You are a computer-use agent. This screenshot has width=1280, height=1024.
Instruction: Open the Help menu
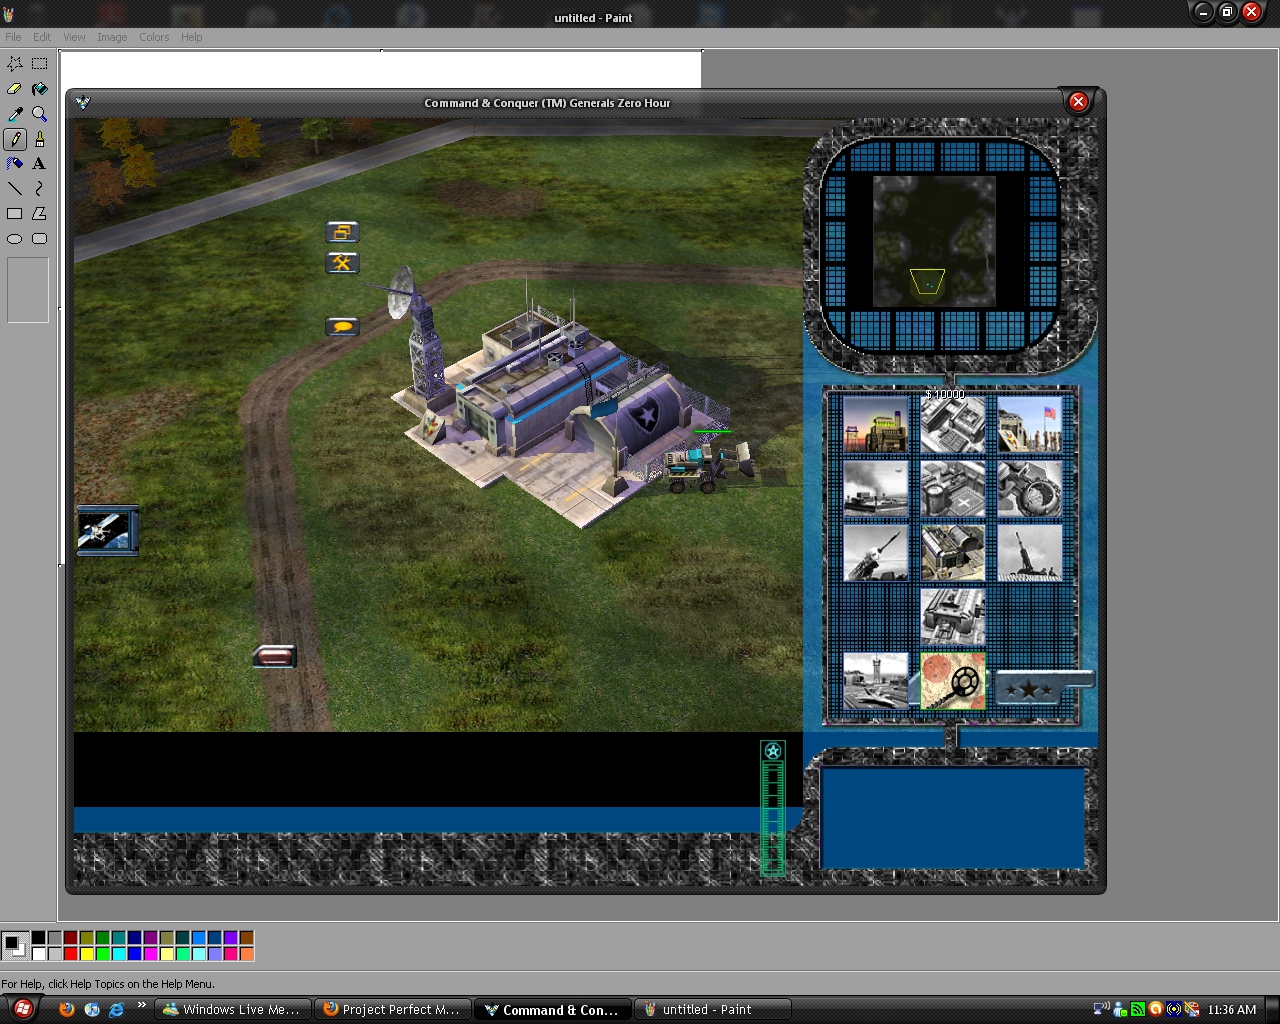[191, 37]
